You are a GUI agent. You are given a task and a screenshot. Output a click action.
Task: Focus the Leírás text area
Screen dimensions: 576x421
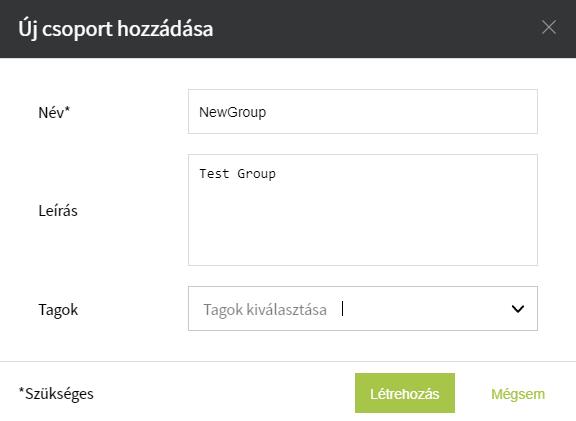click(x=363, y=210)
